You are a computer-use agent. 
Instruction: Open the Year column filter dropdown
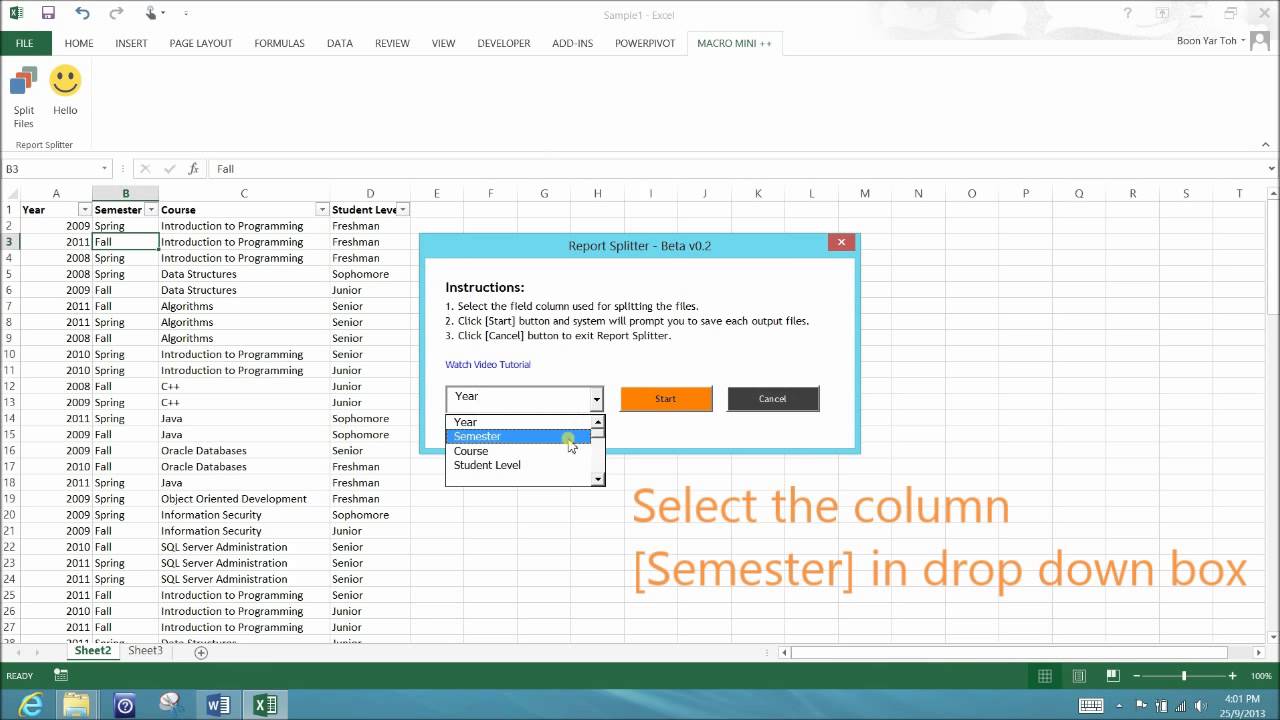tap(84, 210)
